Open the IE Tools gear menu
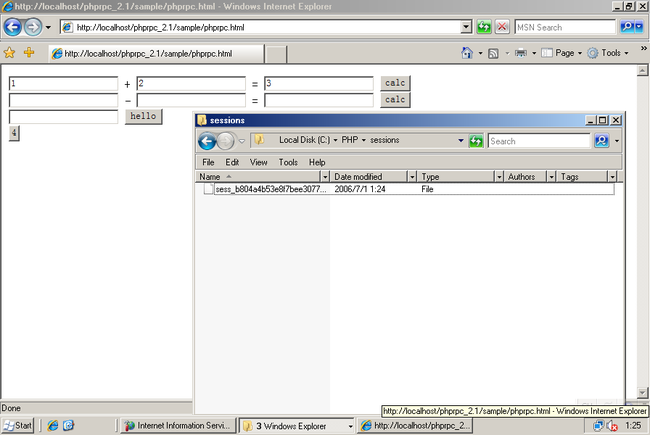Screen dimensions: 650x435 point(608,53)
